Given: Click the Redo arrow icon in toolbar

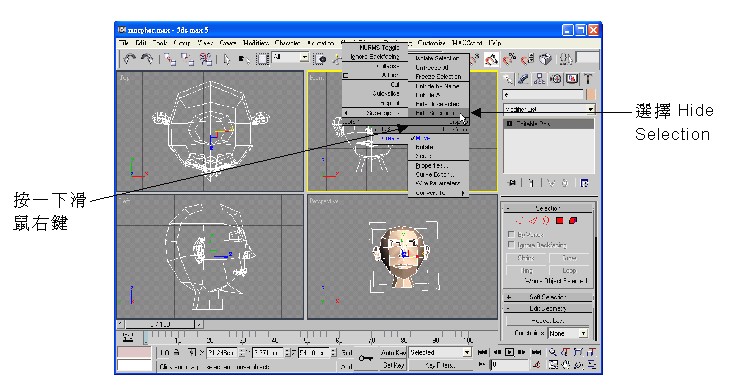Looking at the screenshot, I should [147, 59].
